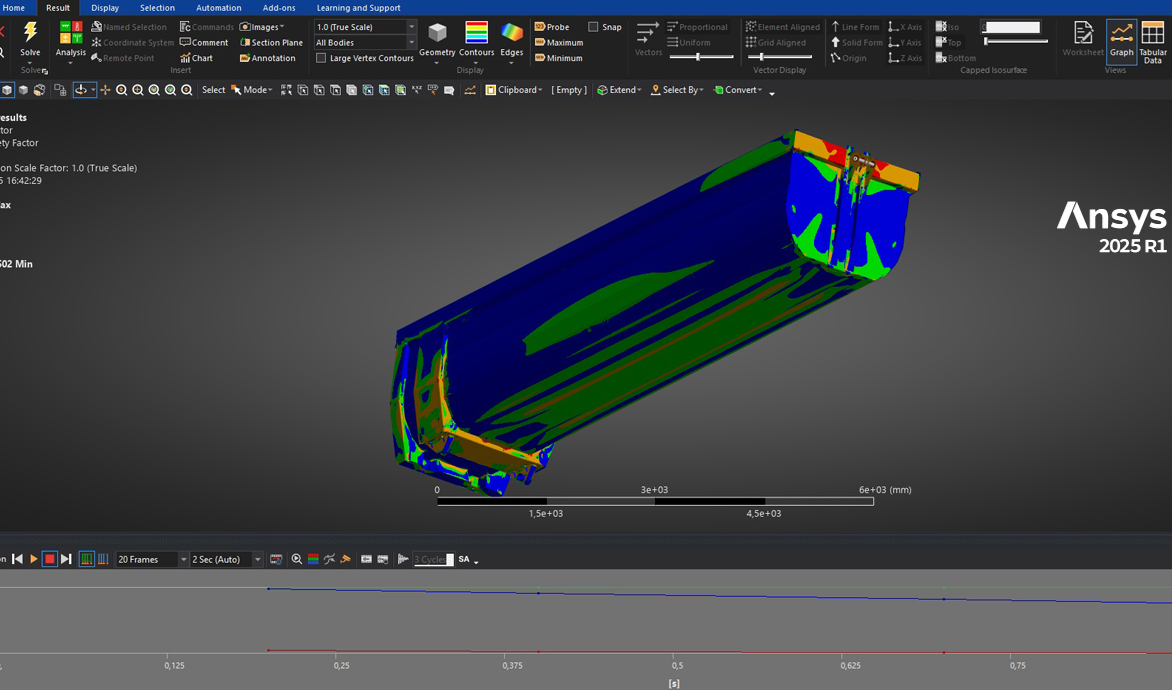Open the Automation ribbon tab

point(218,8)
